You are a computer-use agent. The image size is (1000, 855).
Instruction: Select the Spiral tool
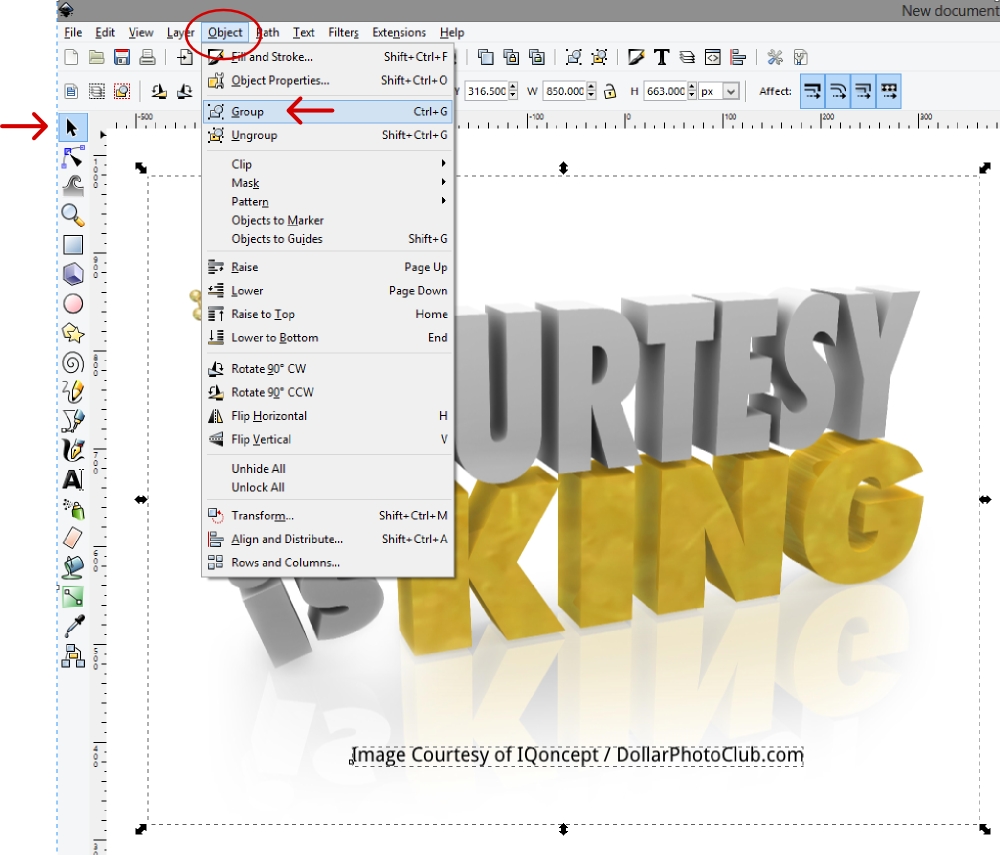coord(73,363)
